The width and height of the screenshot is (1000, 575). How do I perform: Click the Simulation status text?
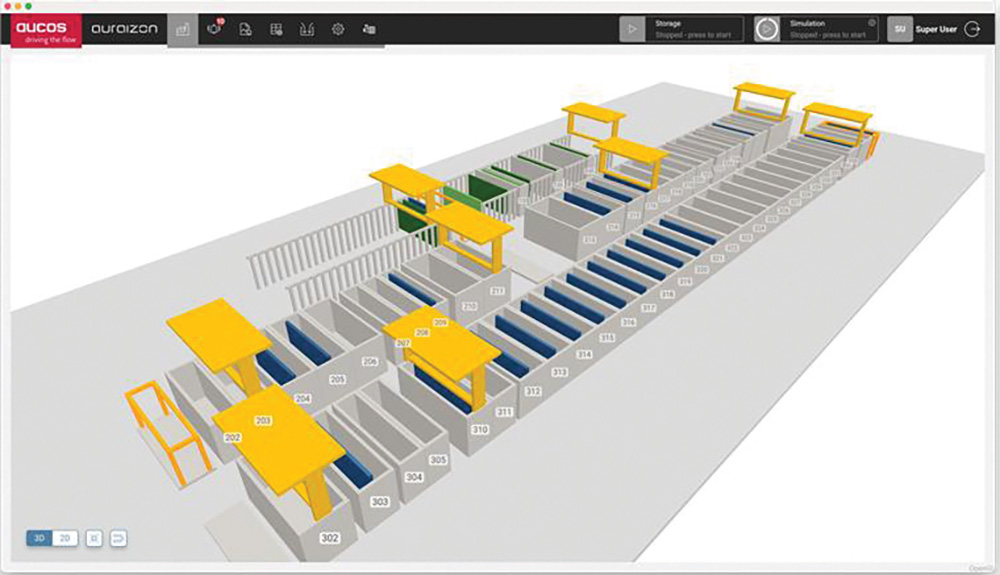[828, 35]
